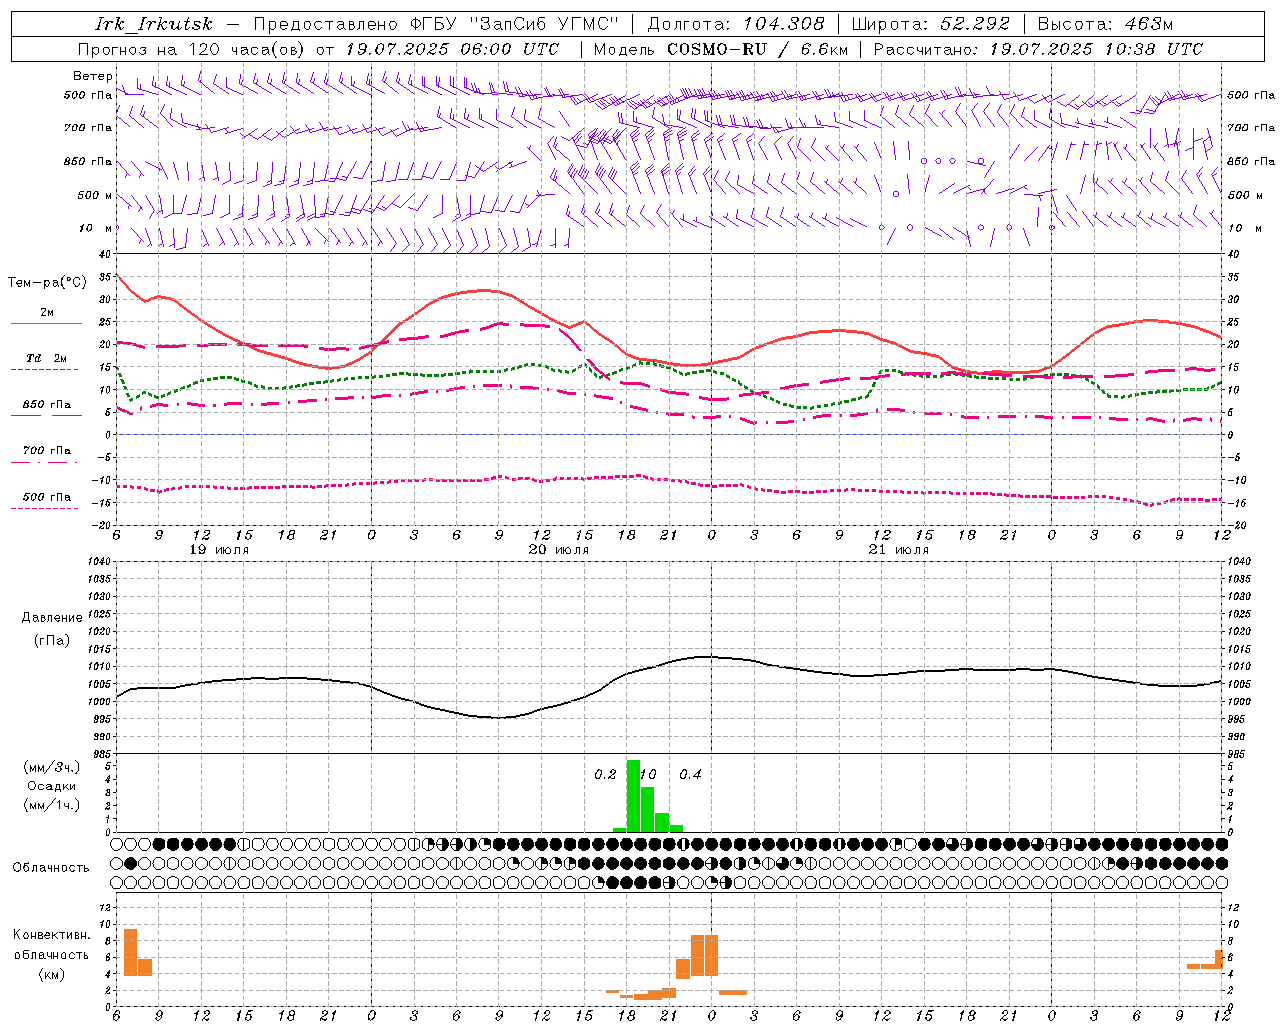Click the Td 2м dew point legend entry
This screenshot has width=1280, height=1024.
[x=46, y=358]
